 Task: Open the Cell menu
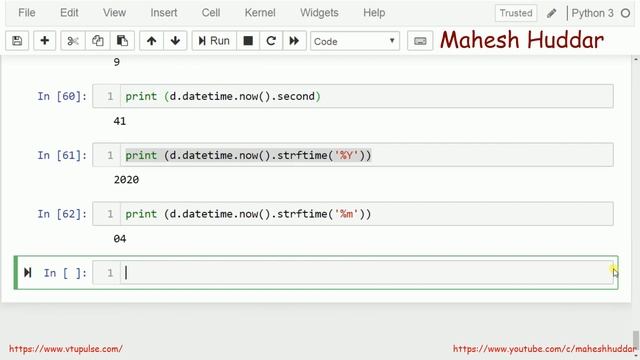211,13
